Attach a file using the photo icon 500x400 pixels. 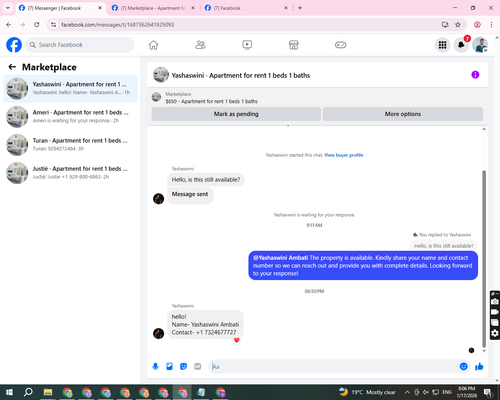point(169,367)
